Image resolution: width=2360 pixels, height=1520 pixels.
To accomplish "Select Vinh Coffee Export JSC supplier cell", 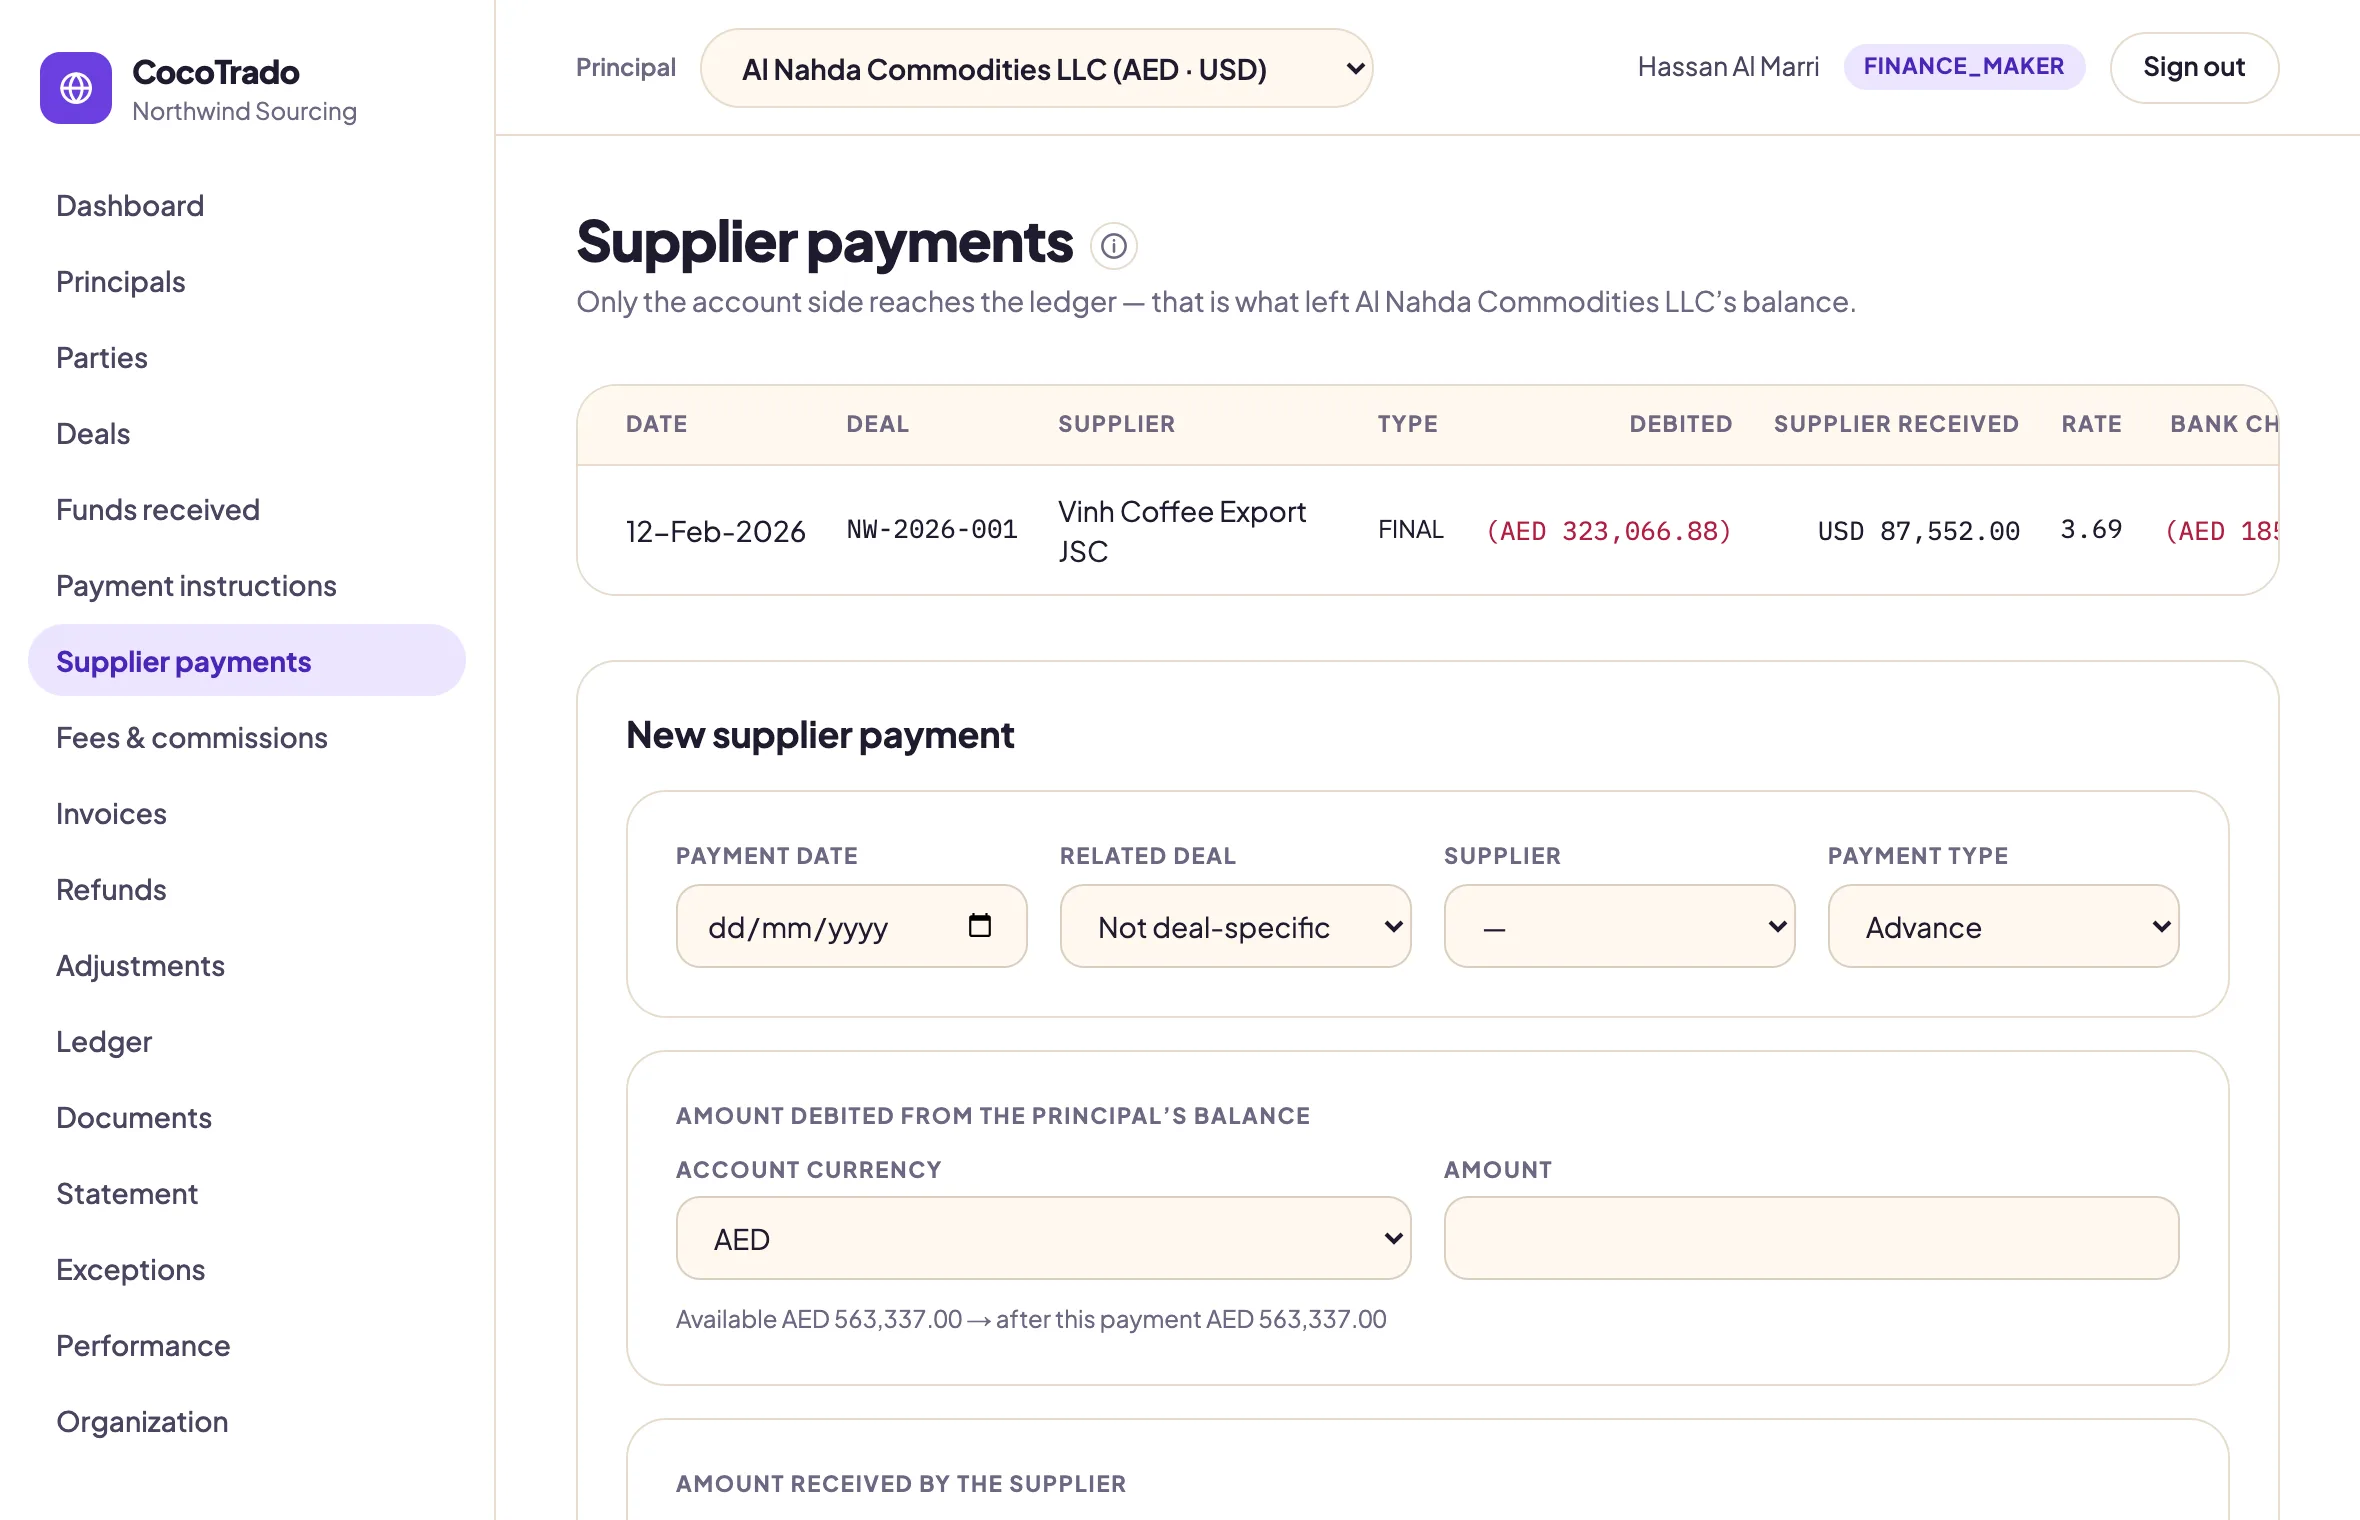I will [x=1182, y=531].
